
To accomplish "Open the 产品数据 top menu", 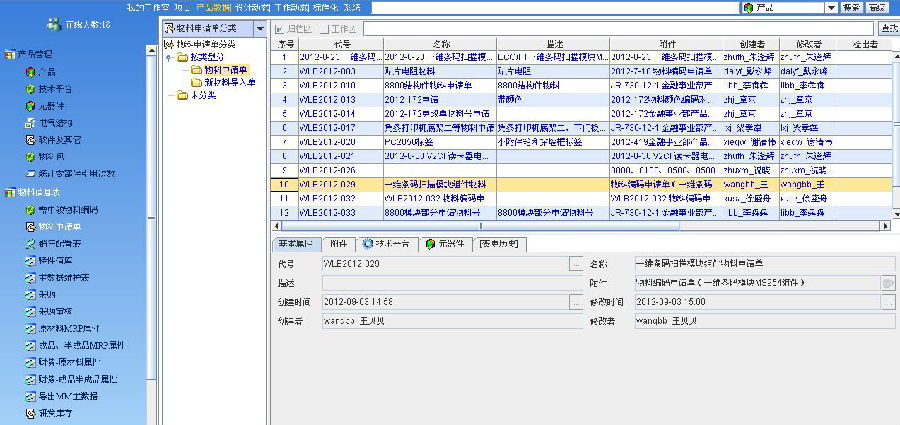I will (214, 7).
